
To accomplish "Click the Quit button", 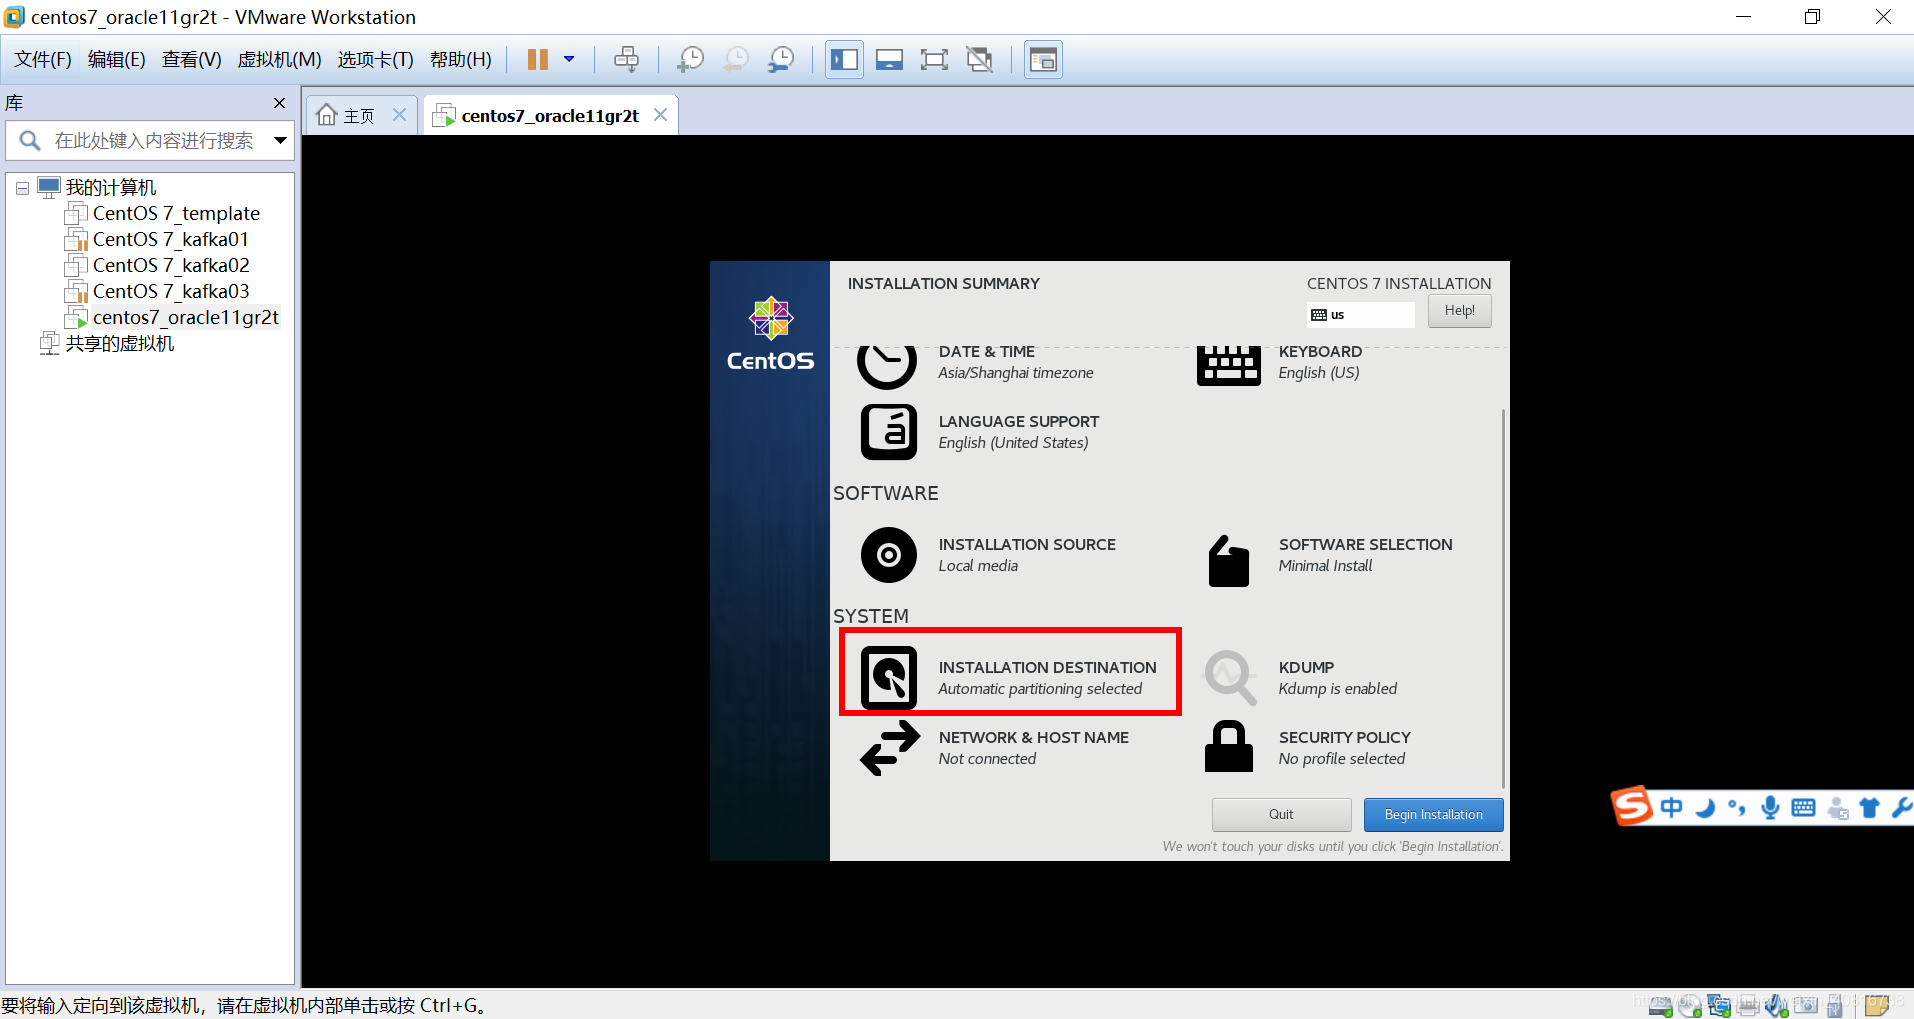I will click(x=1281, y=815).
